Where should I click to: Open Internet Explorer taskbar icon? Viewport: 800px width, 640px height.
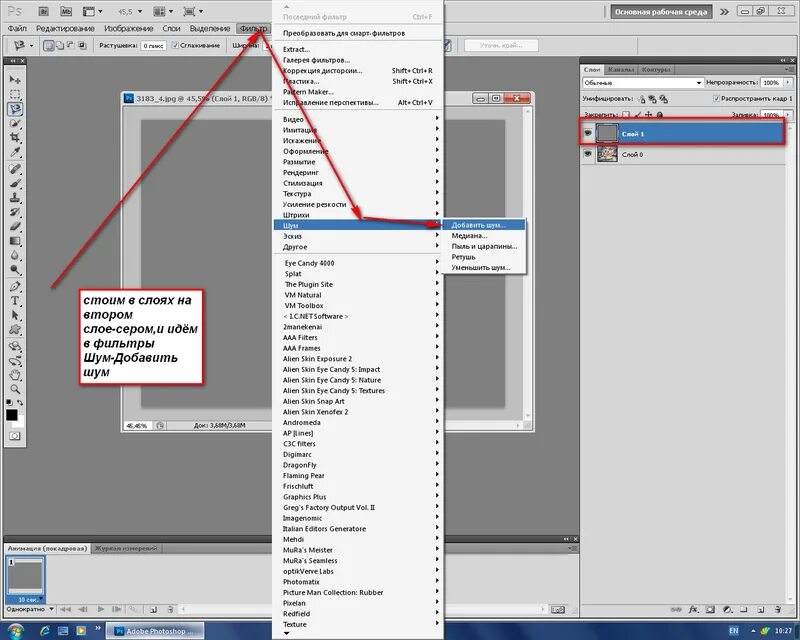click(45, 631)
